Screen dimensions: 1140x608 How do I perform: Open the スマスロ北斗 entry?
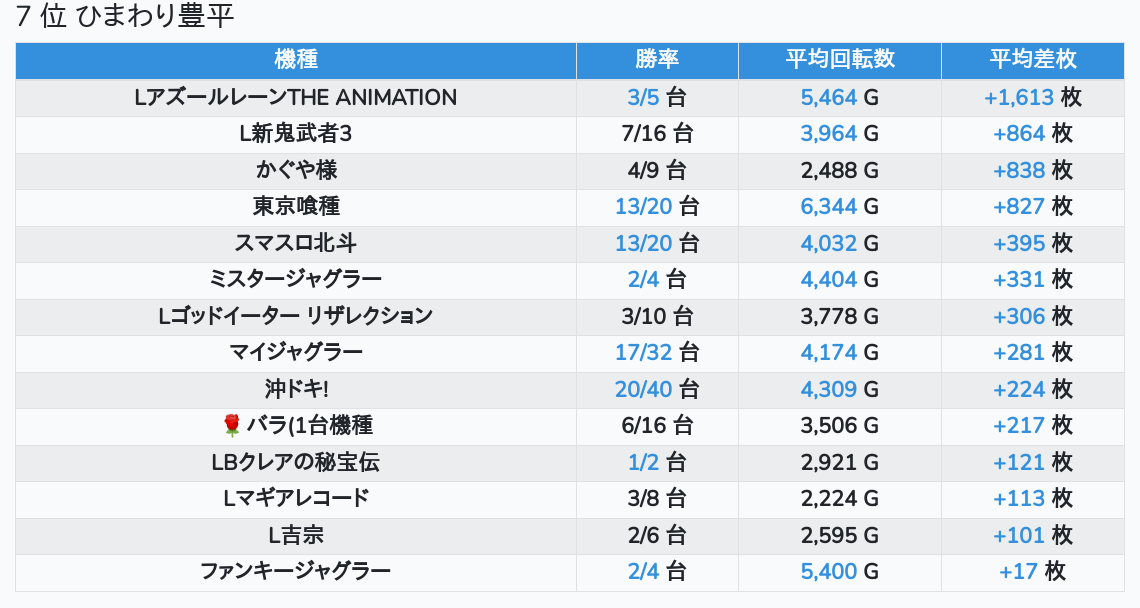(296, 243)
